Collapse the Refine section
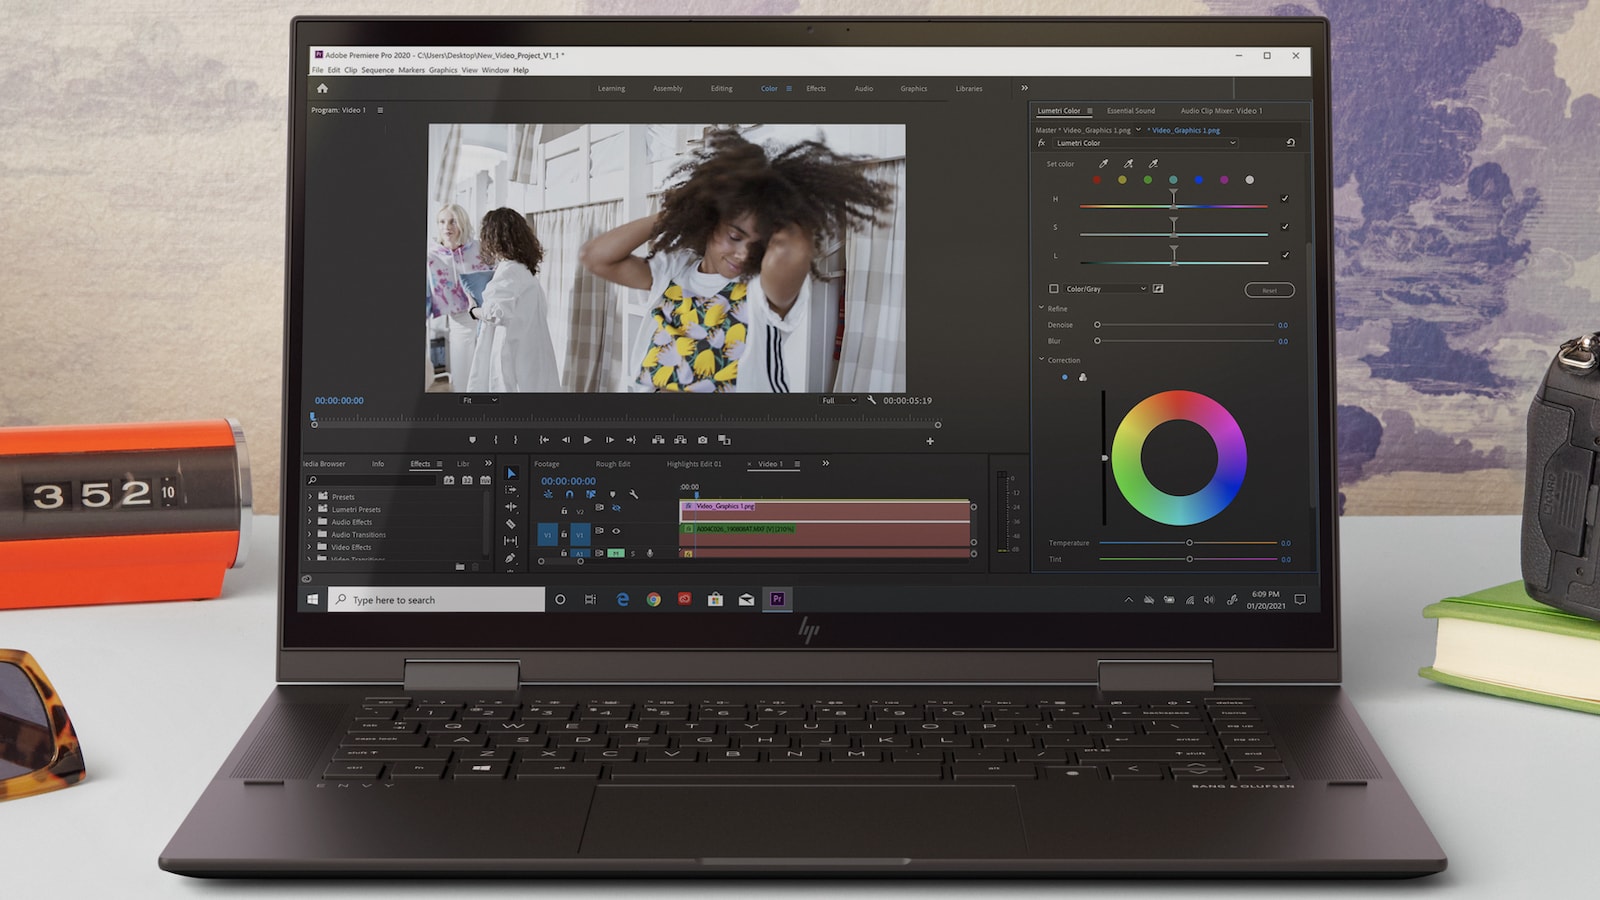 pyautogui.click(x=1041, y=308)
